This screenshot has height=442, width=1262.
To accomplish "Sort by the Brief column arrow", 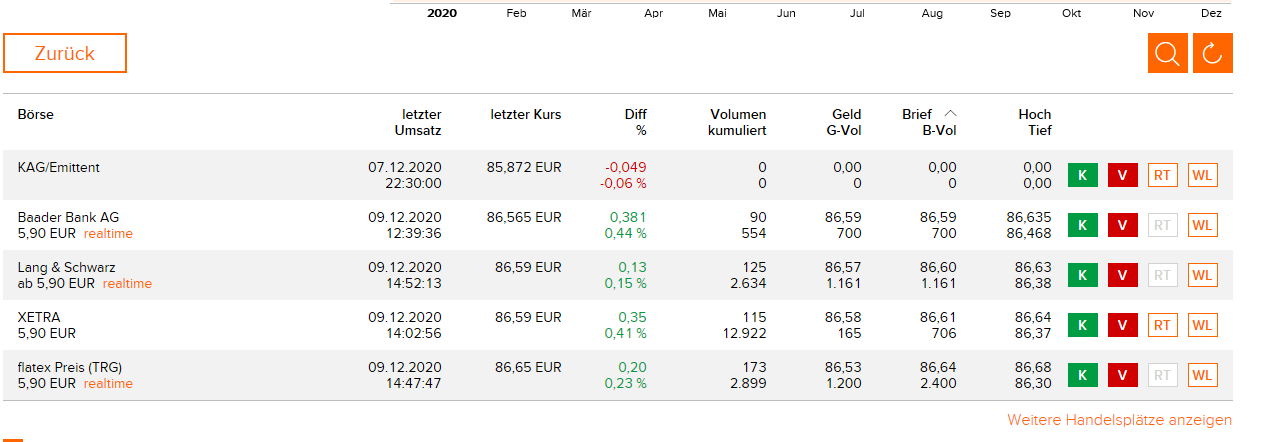I will click(x=950, y=114).
